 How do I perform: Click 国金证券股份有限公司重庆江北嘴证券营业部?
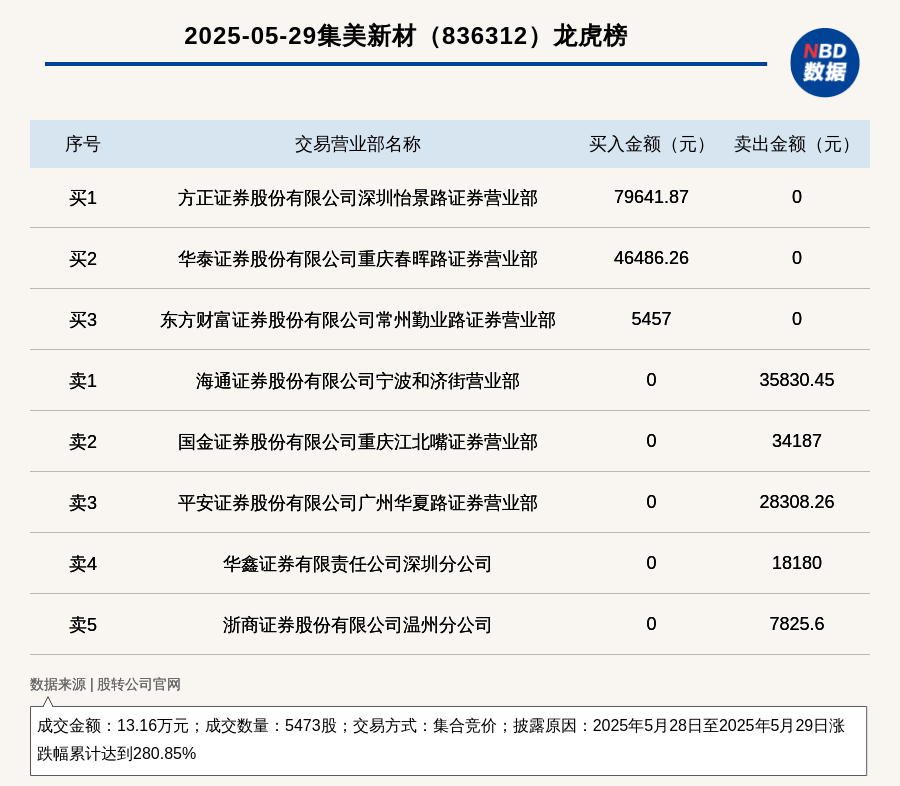pos(358,442)
